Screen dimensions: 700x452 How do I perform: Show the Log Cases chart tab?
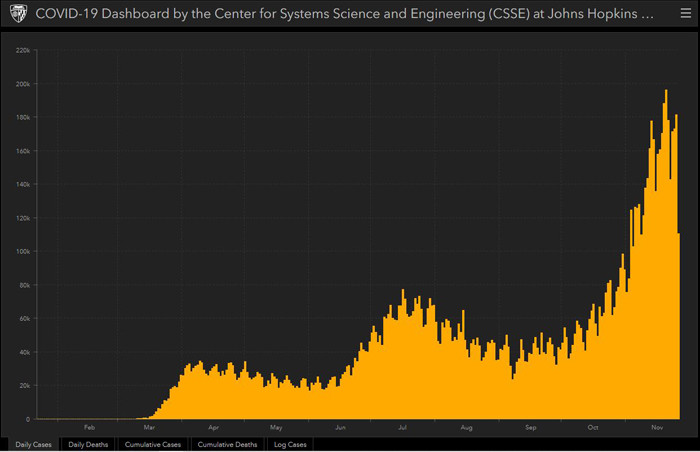(x=290, y=444)
